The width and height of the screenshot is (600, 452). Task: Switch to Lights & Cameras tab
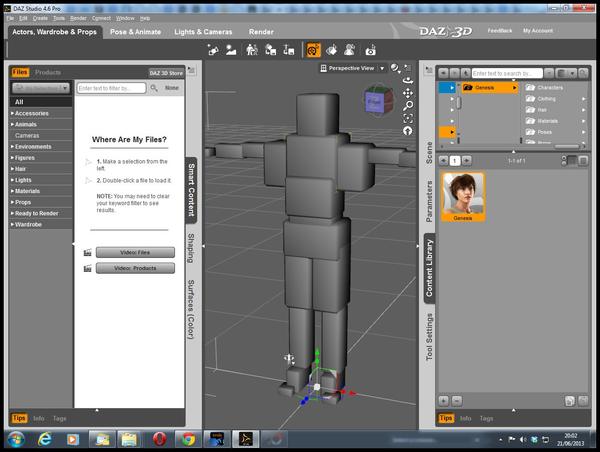pyautogui.click(x=203, y=32)
